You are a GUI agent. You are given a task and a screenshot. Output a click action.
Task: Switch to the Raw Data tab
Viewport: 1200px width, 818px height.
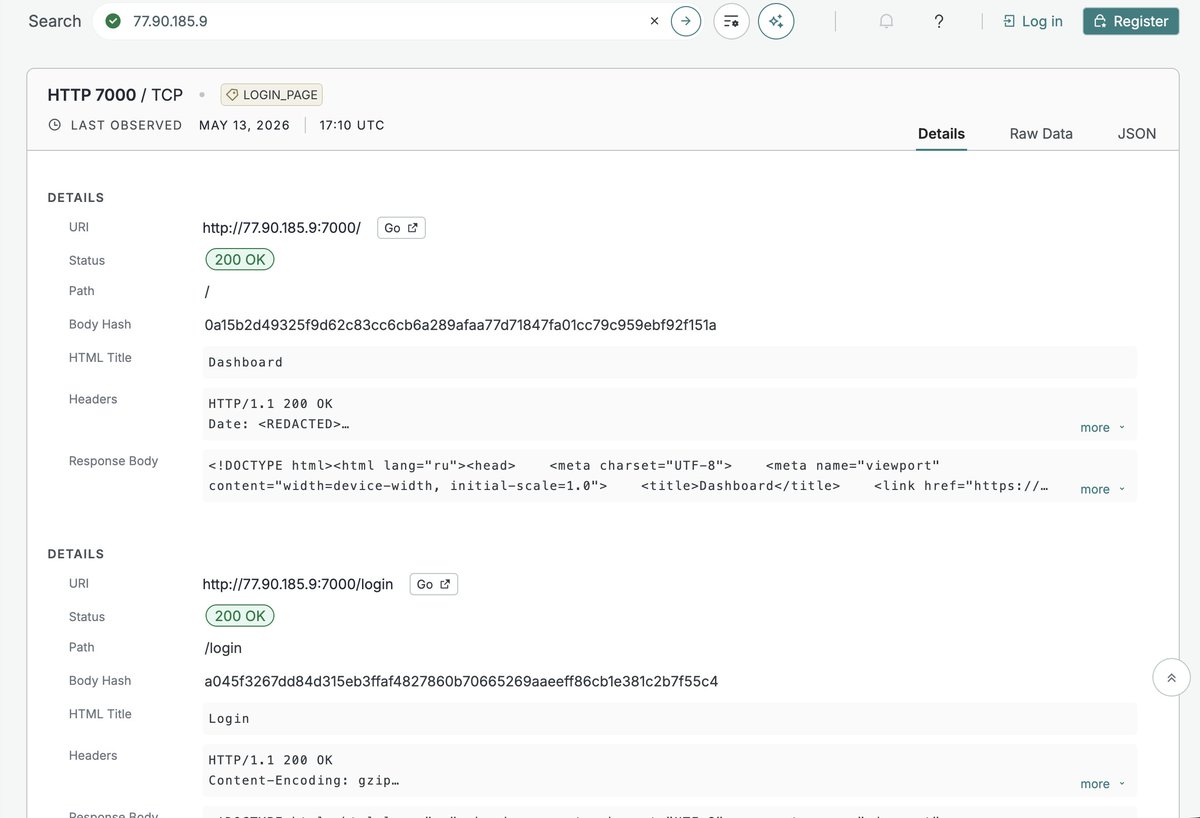pyautogui.click(x=1041, y=133)
